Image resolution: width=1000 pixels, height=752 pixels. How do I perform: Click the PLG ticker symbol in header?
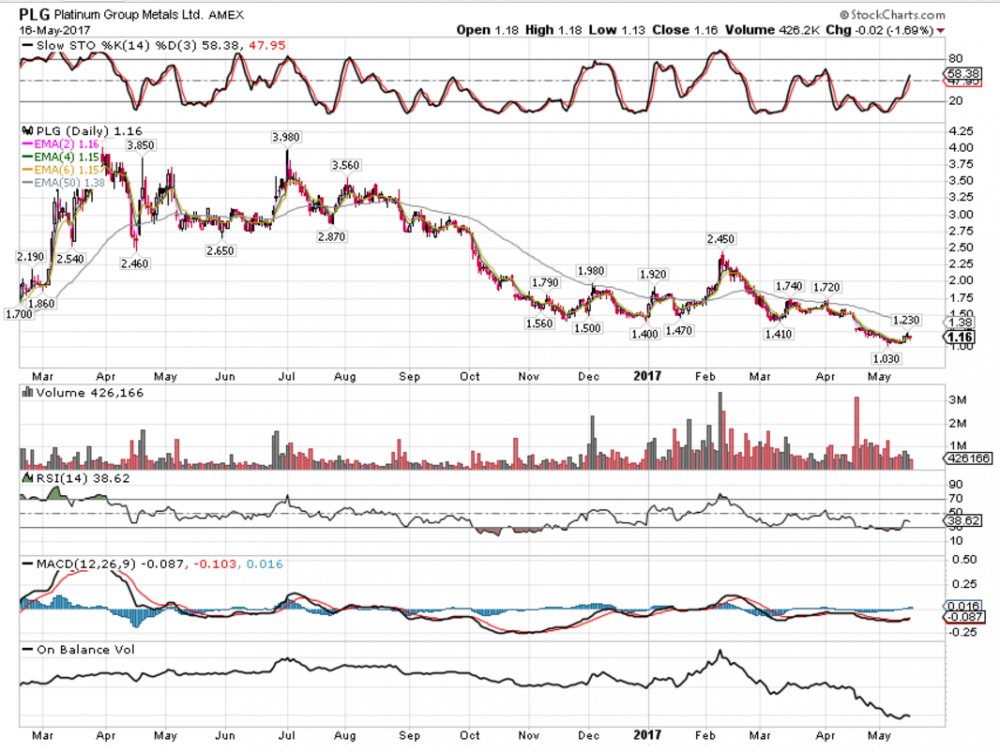[38, 16]
